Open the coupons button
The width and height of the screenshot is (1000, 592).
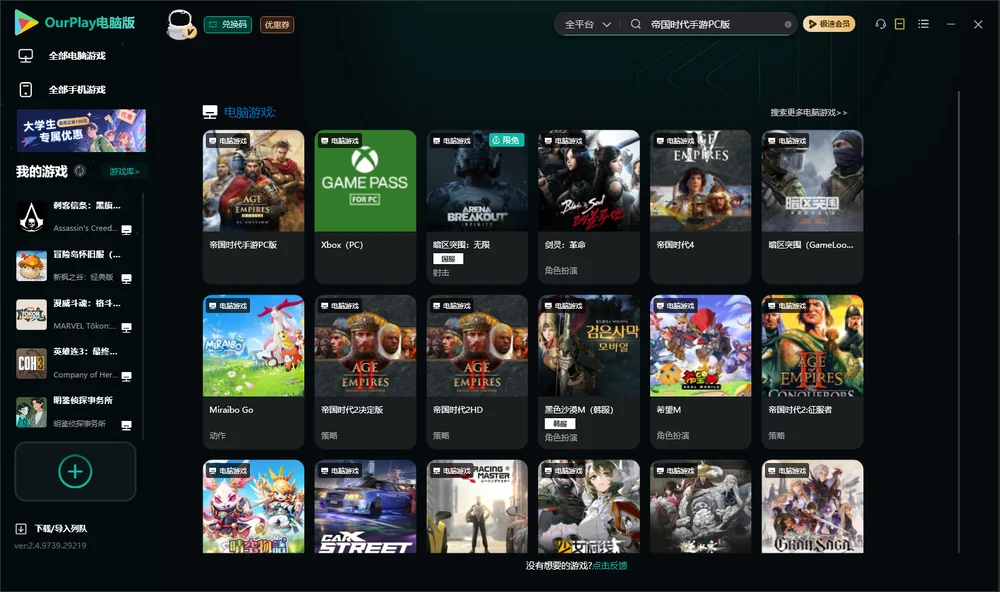[x=277, y=25]
